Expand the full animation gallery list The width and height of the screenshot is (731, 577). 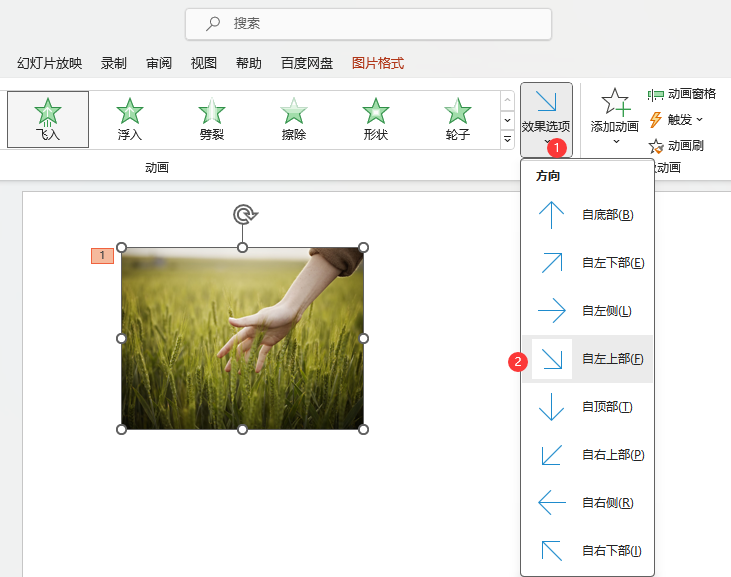[507, 139]
